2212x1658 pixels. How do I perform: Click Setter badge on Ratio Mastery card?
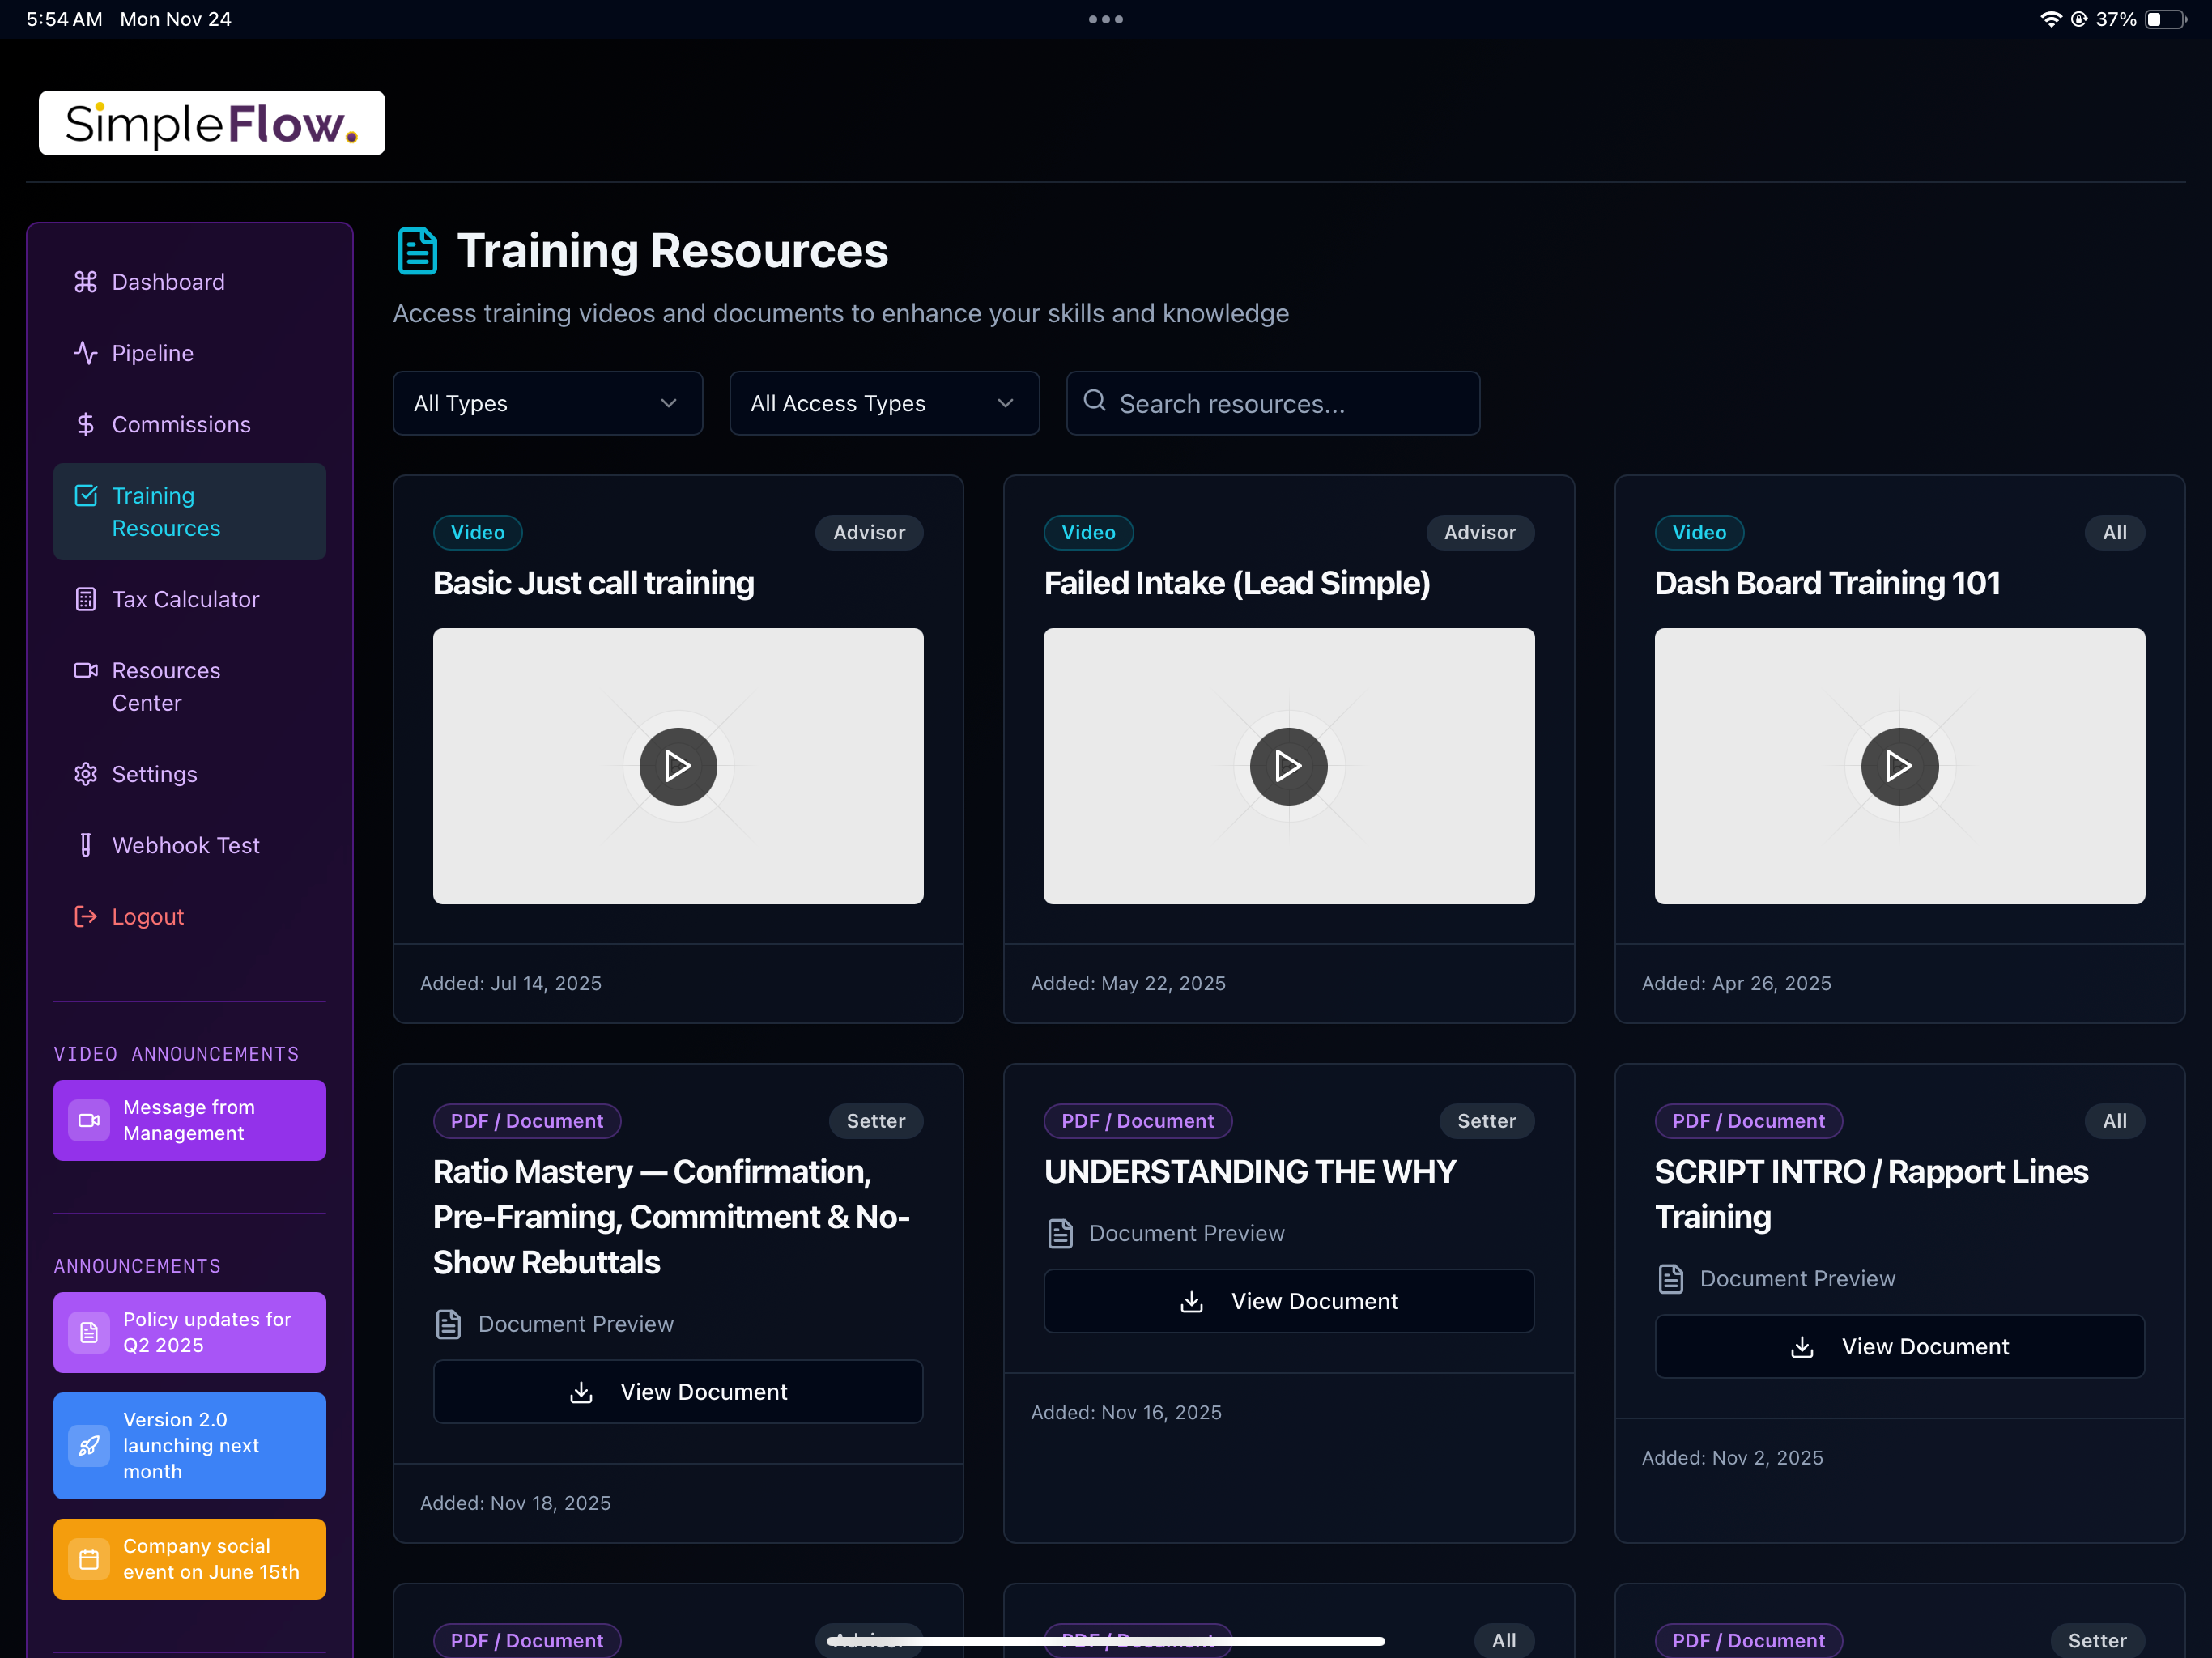pyautogui.click(x=875, y=1121)
